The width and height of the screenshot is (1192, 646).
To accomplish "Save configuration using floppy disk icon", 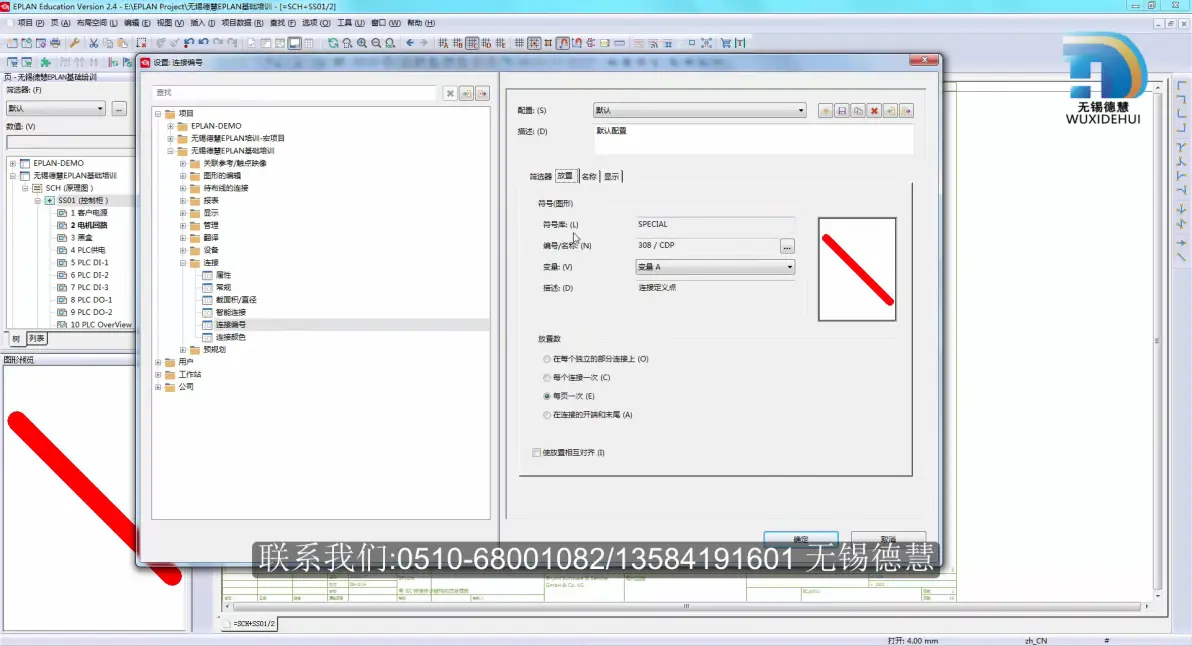I will pos(842,111).
